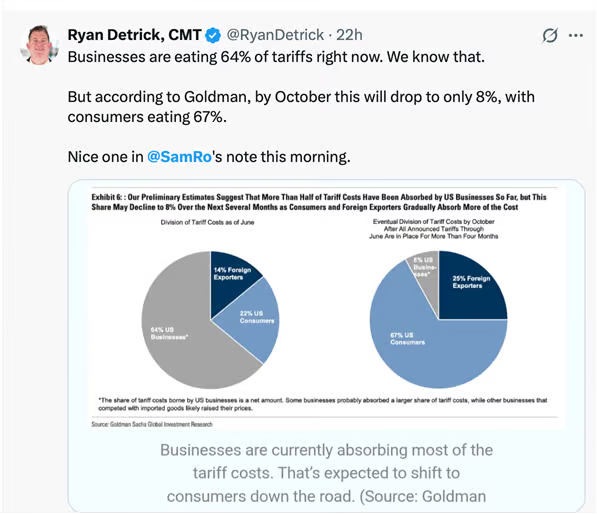Open the three-dot more options menu
The height and width of the screenshot is (514, 597).
point(576,35)
